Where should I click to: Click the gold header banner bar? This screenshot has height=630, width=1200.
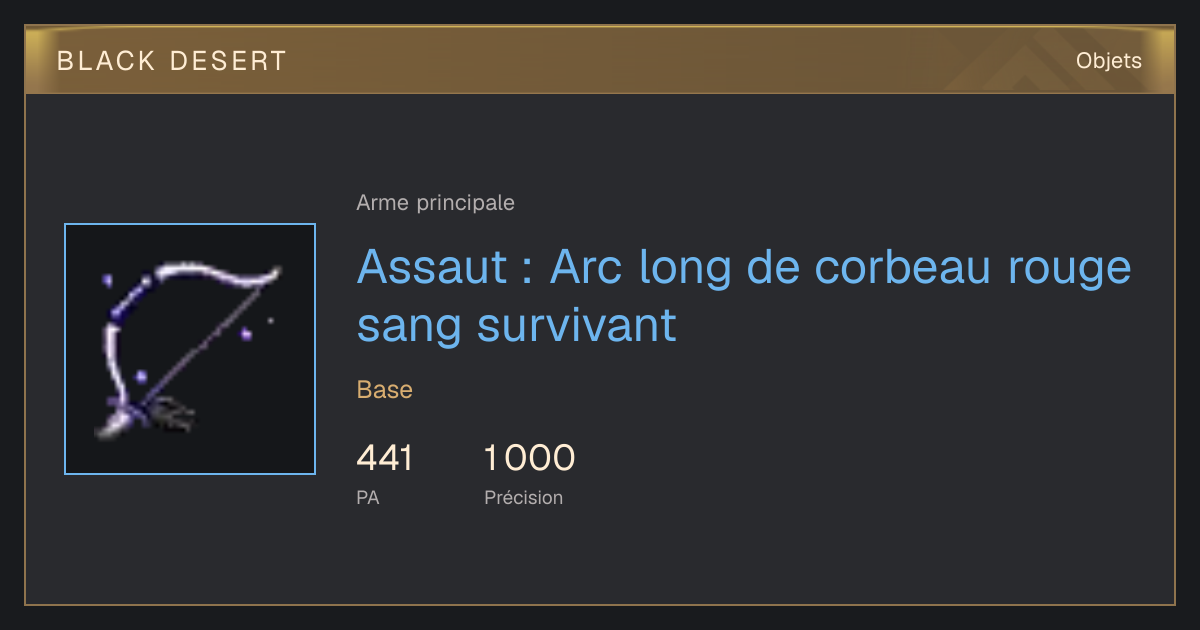pyautogui.click(x=600, y=60)
